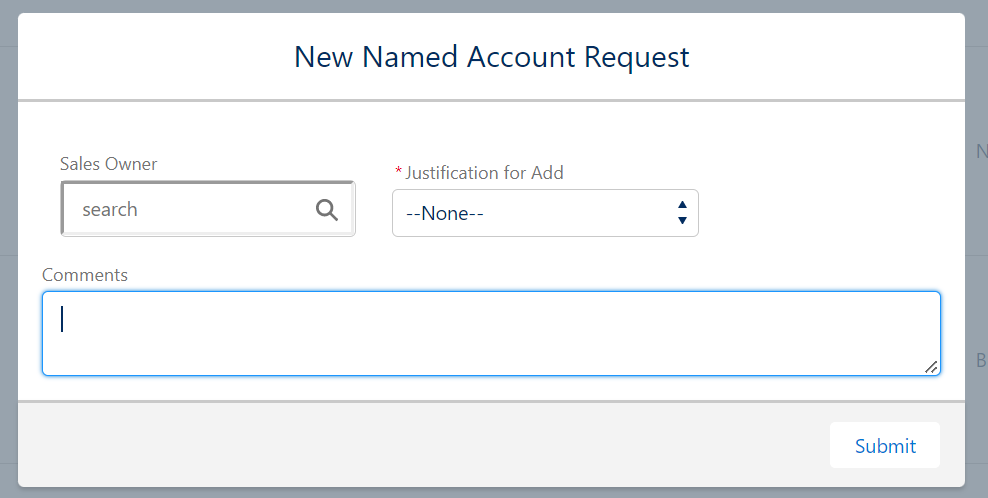Click the dialog header bar left of title

[150, 57]
